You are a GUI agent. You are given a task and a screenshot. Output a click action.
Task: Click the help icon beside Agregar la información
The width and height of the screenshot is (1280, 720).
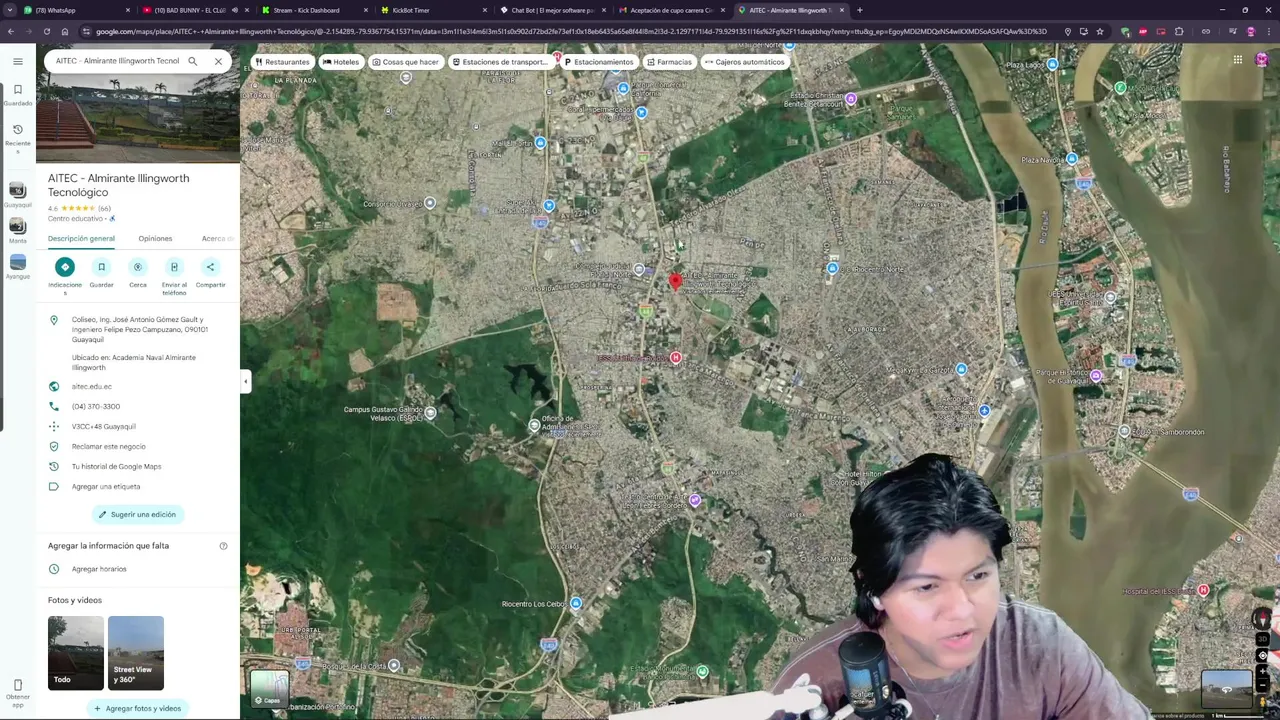point(223,546)
